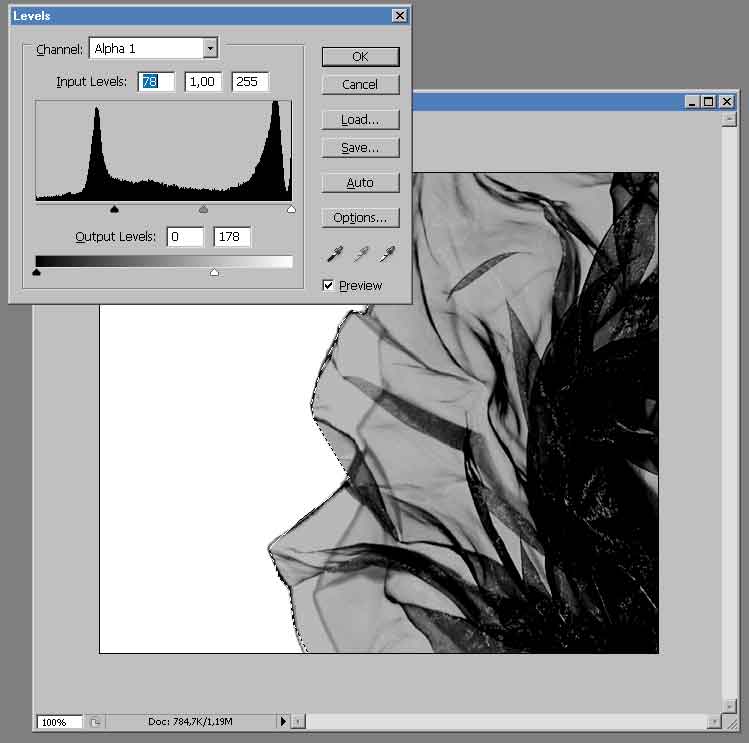
Task: Click the OK button in Levels
Action: click(x=360, y=57)
